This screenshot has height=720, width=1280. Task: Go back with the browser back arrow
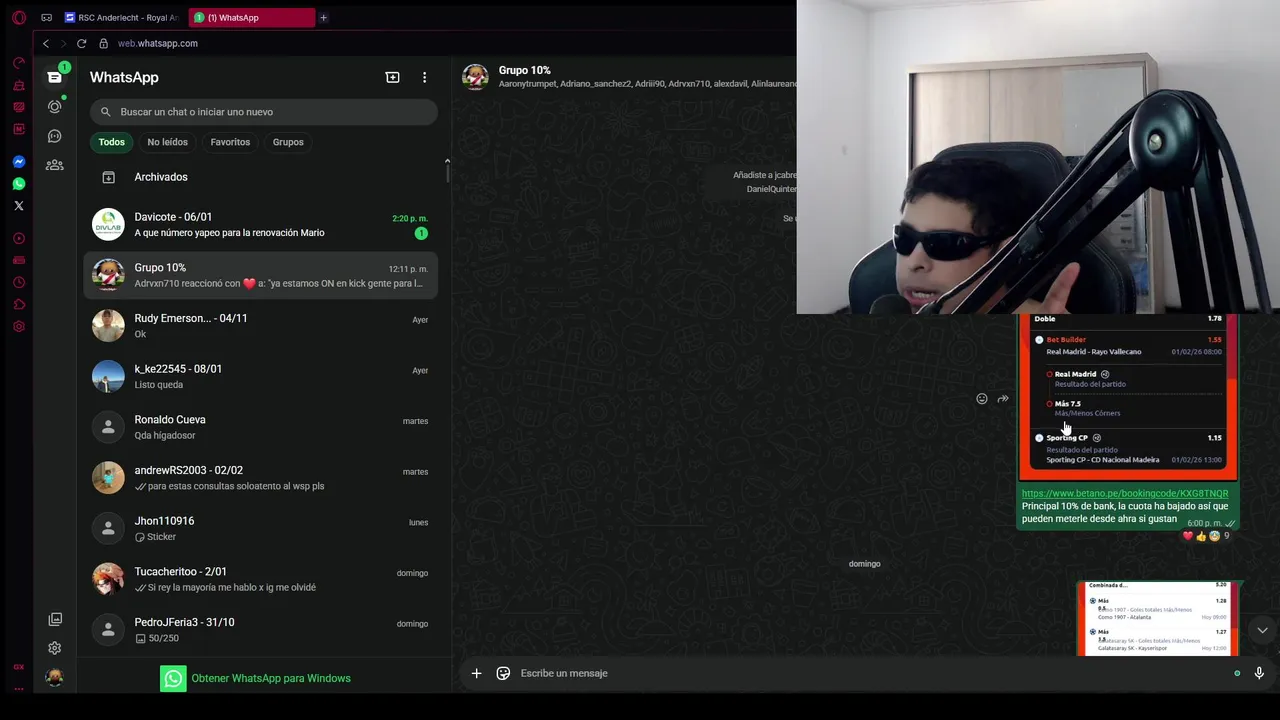point(45,43)
